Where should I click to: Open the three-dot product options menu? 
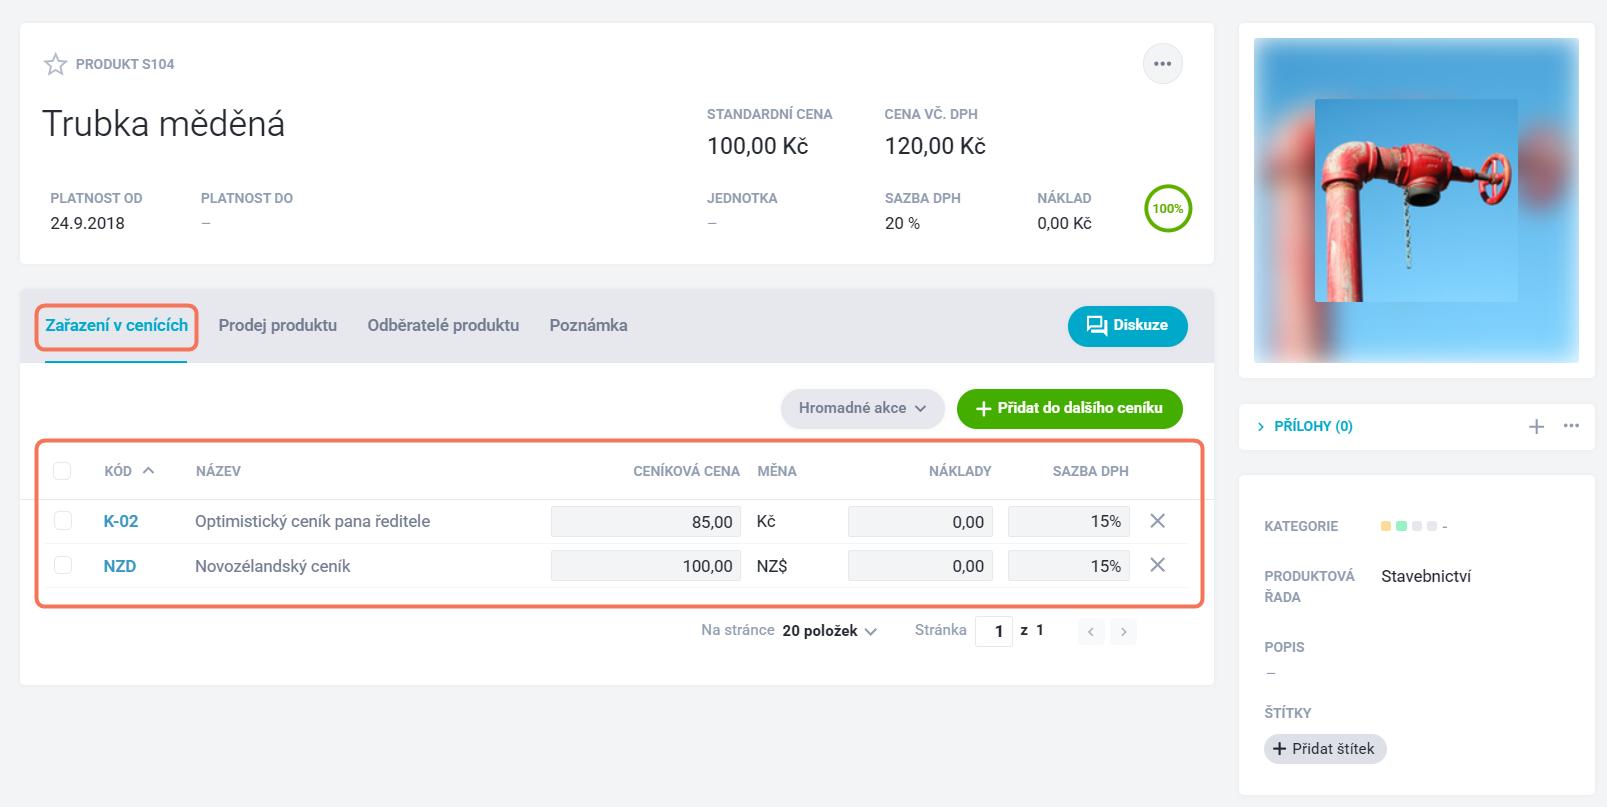(1162, 64)
